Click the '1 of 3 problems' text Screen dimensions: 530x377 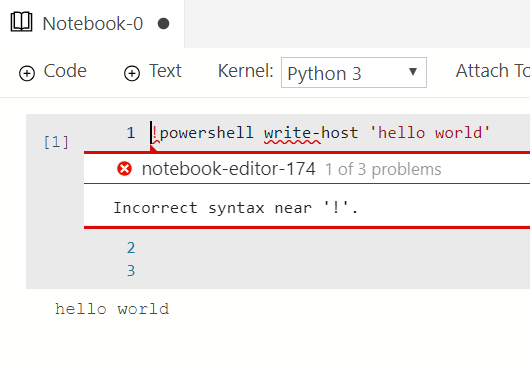(383, 169)
